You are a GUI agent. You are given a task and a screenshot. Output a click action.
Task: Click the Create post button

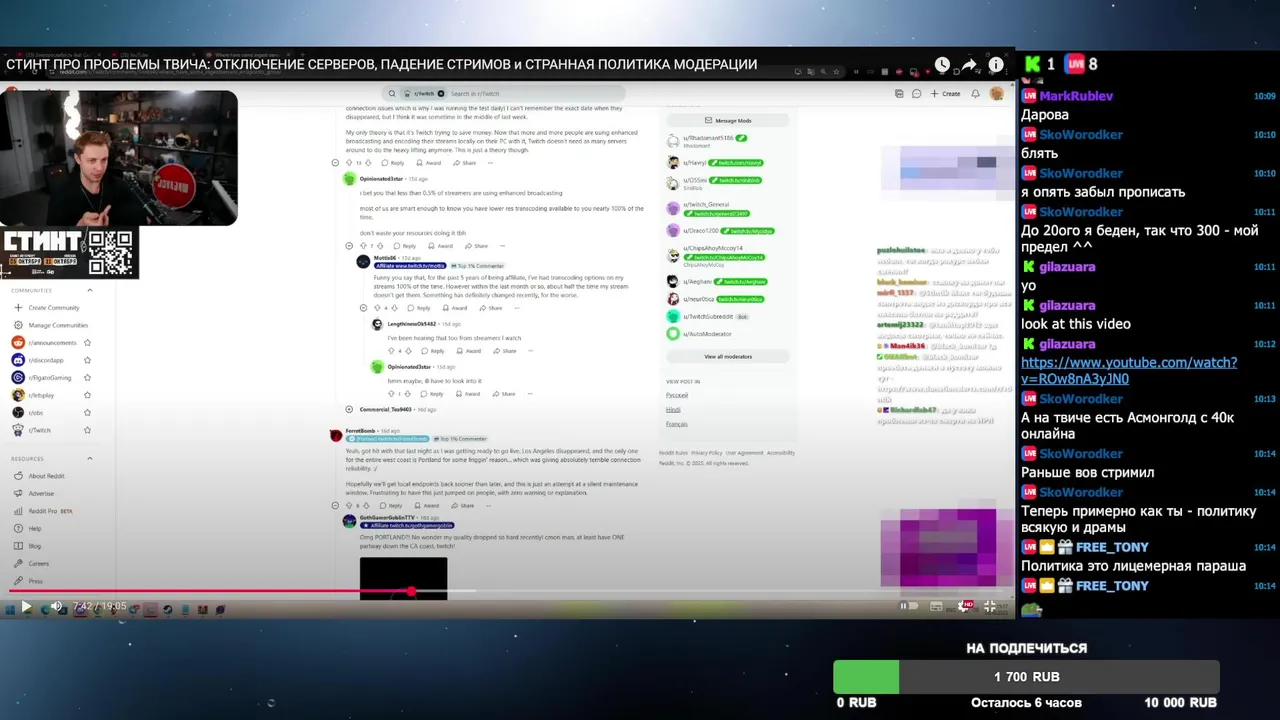click(945, 93)
